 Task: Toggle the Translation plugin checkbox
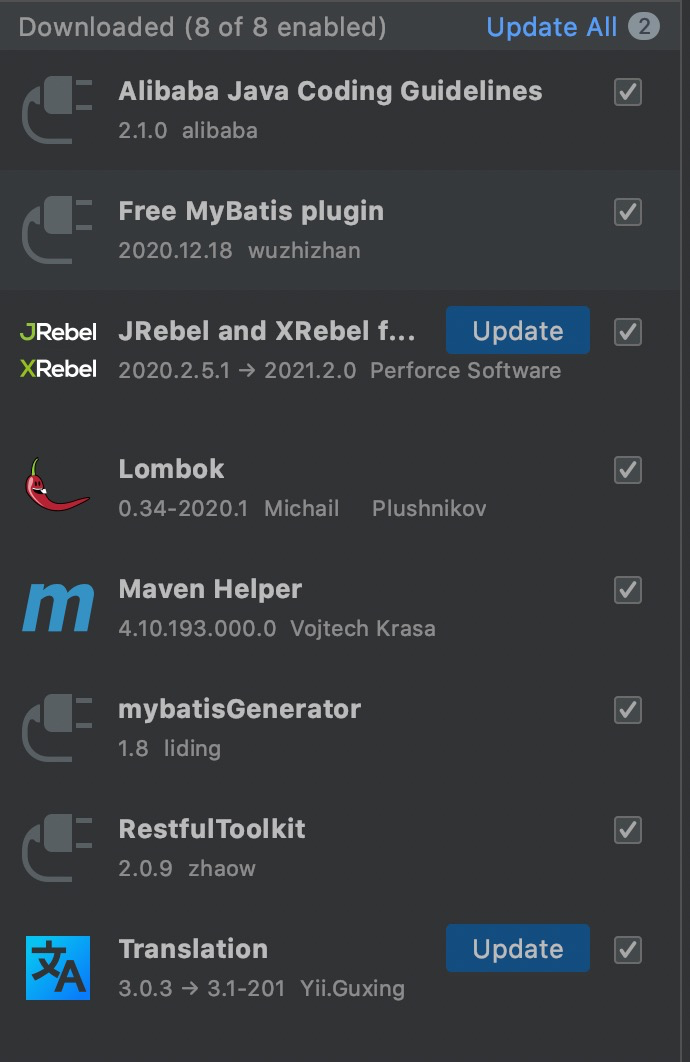pyautogui.click(x=628, y=950)
